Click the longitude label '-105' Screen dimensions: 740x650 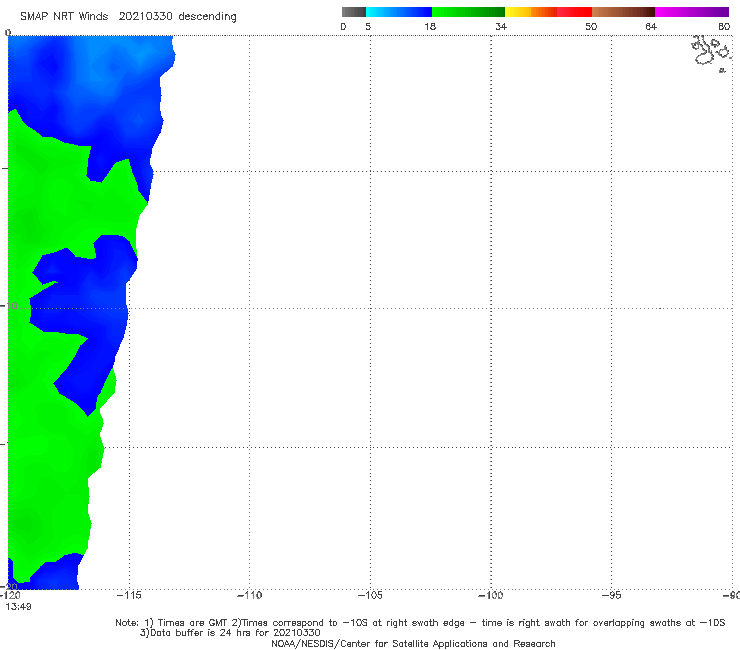pos(370,595)
